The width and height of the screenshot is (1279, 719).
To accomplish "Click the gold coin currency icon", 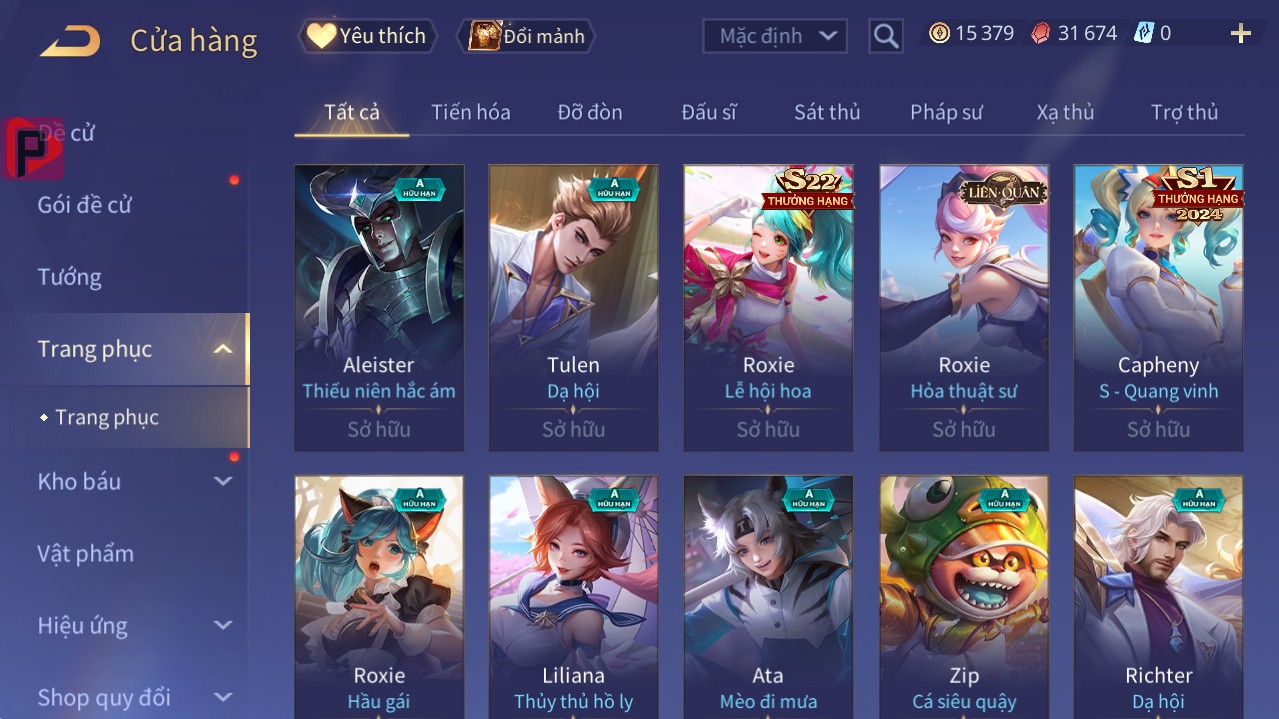I will pyautogui.click(x=939, y=34).
